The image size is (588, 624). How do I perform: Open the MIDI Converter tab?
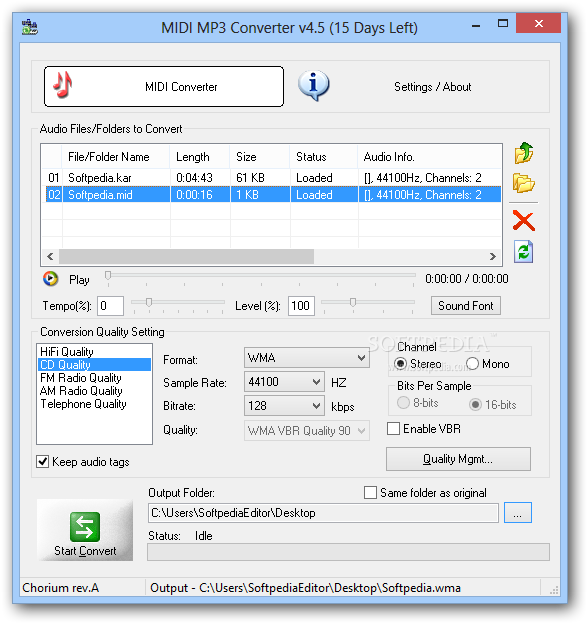[x=164, y=87]
